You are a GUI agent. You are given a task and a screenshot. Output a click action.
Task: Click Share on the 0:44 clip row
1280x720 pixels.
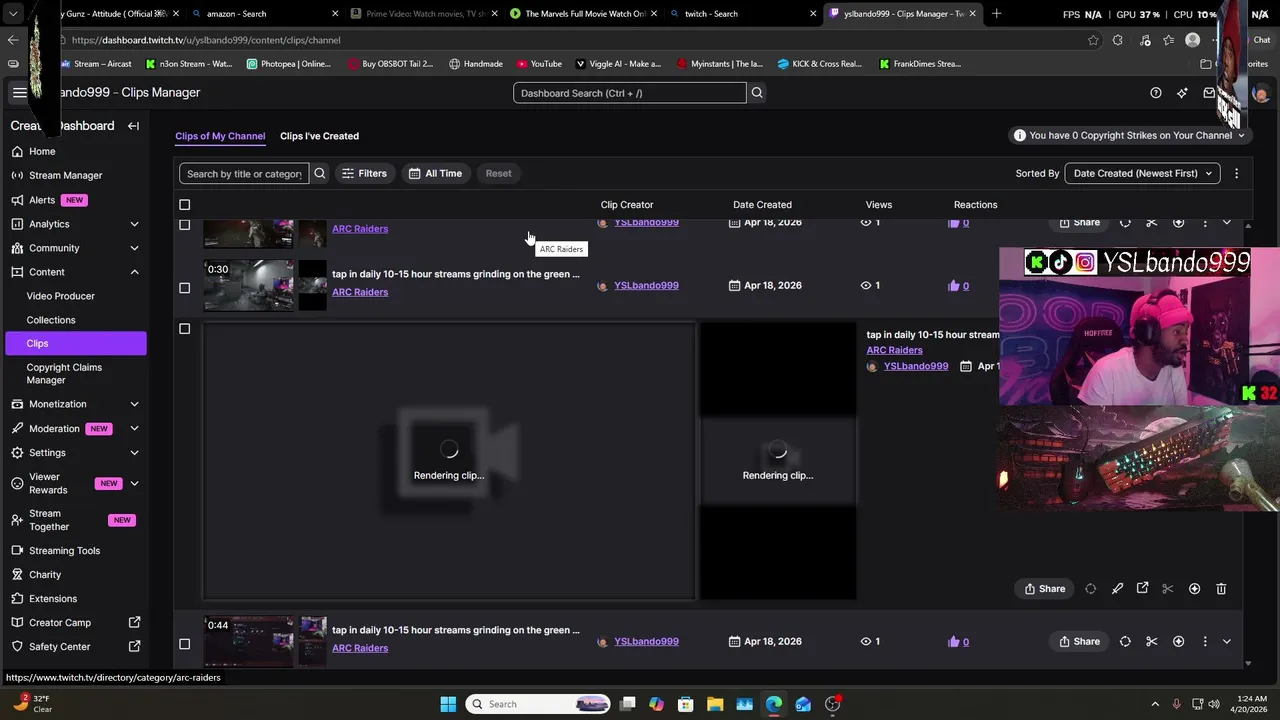click(1080, 642)
